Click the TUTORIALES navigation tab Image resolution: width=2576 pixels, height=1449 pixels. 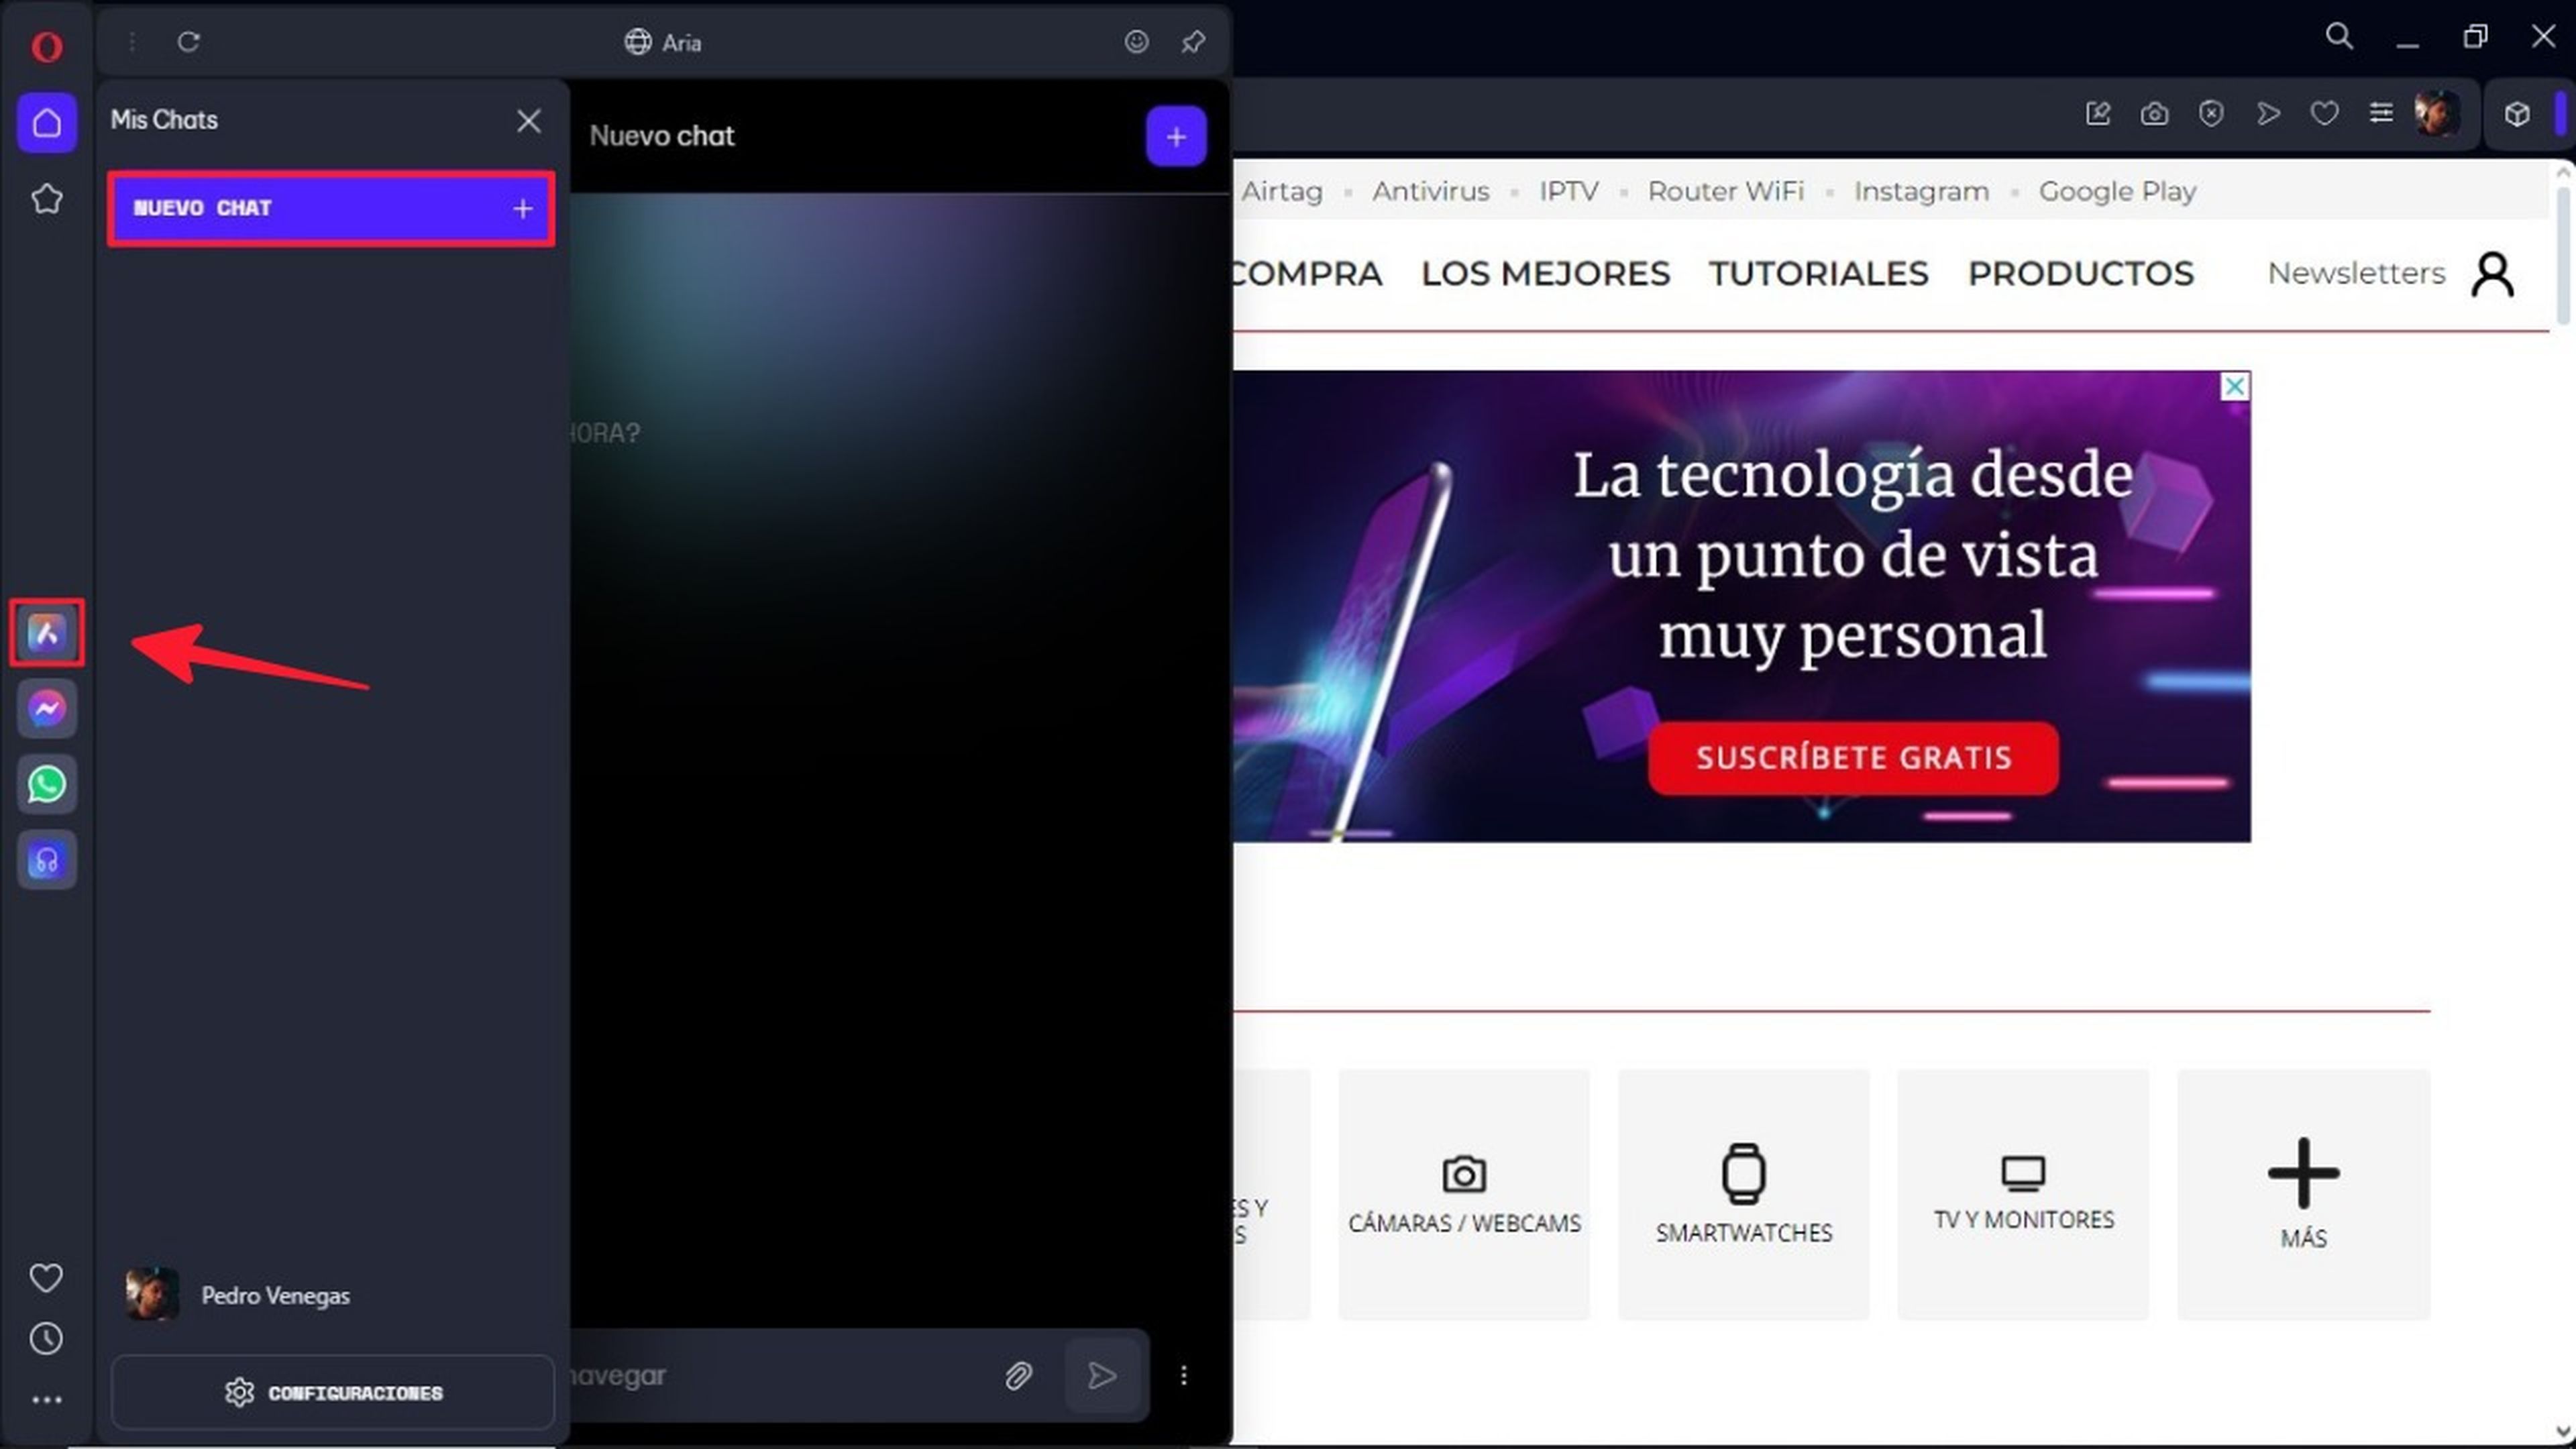[1819, 272]
